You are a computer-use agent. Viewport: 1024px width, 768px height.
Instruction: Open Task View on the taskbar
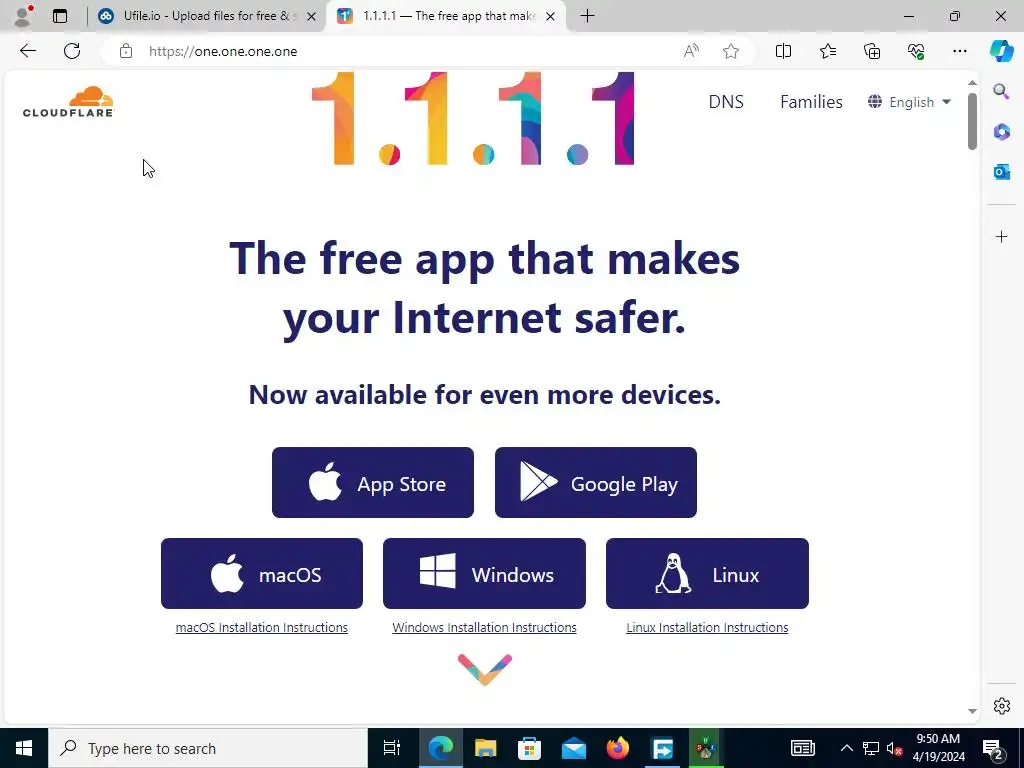pos(391,748)
